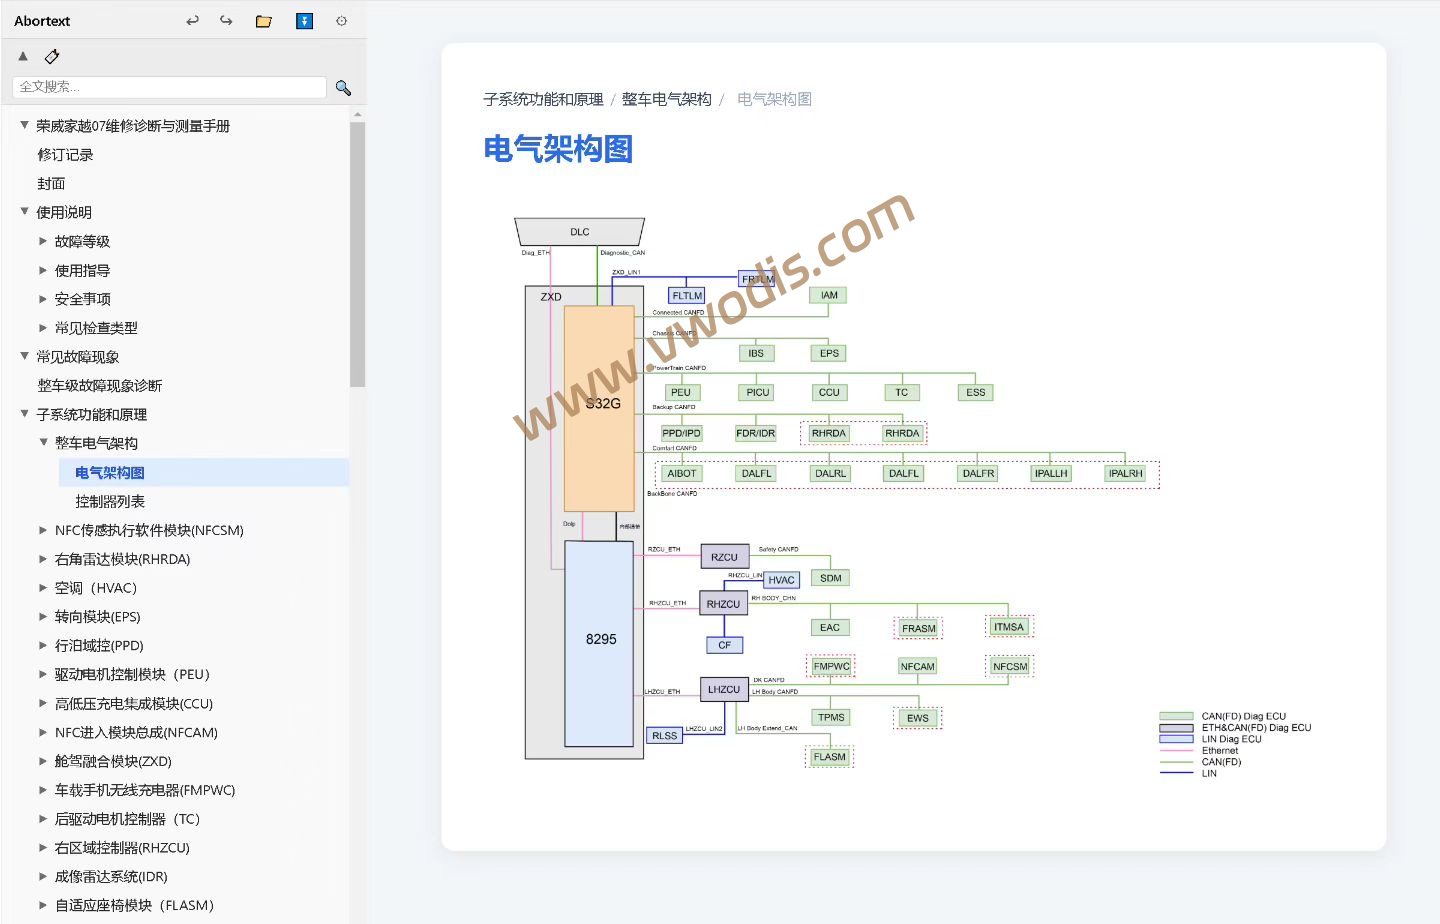Open the 成像雷达系统(IDR) entry
Image resolution: width=1440 pixels, height=924 pixels.
111,877
